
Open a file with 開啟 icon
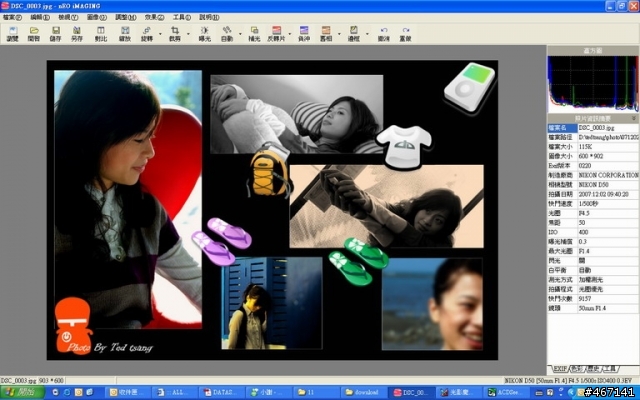click(34, 34)
